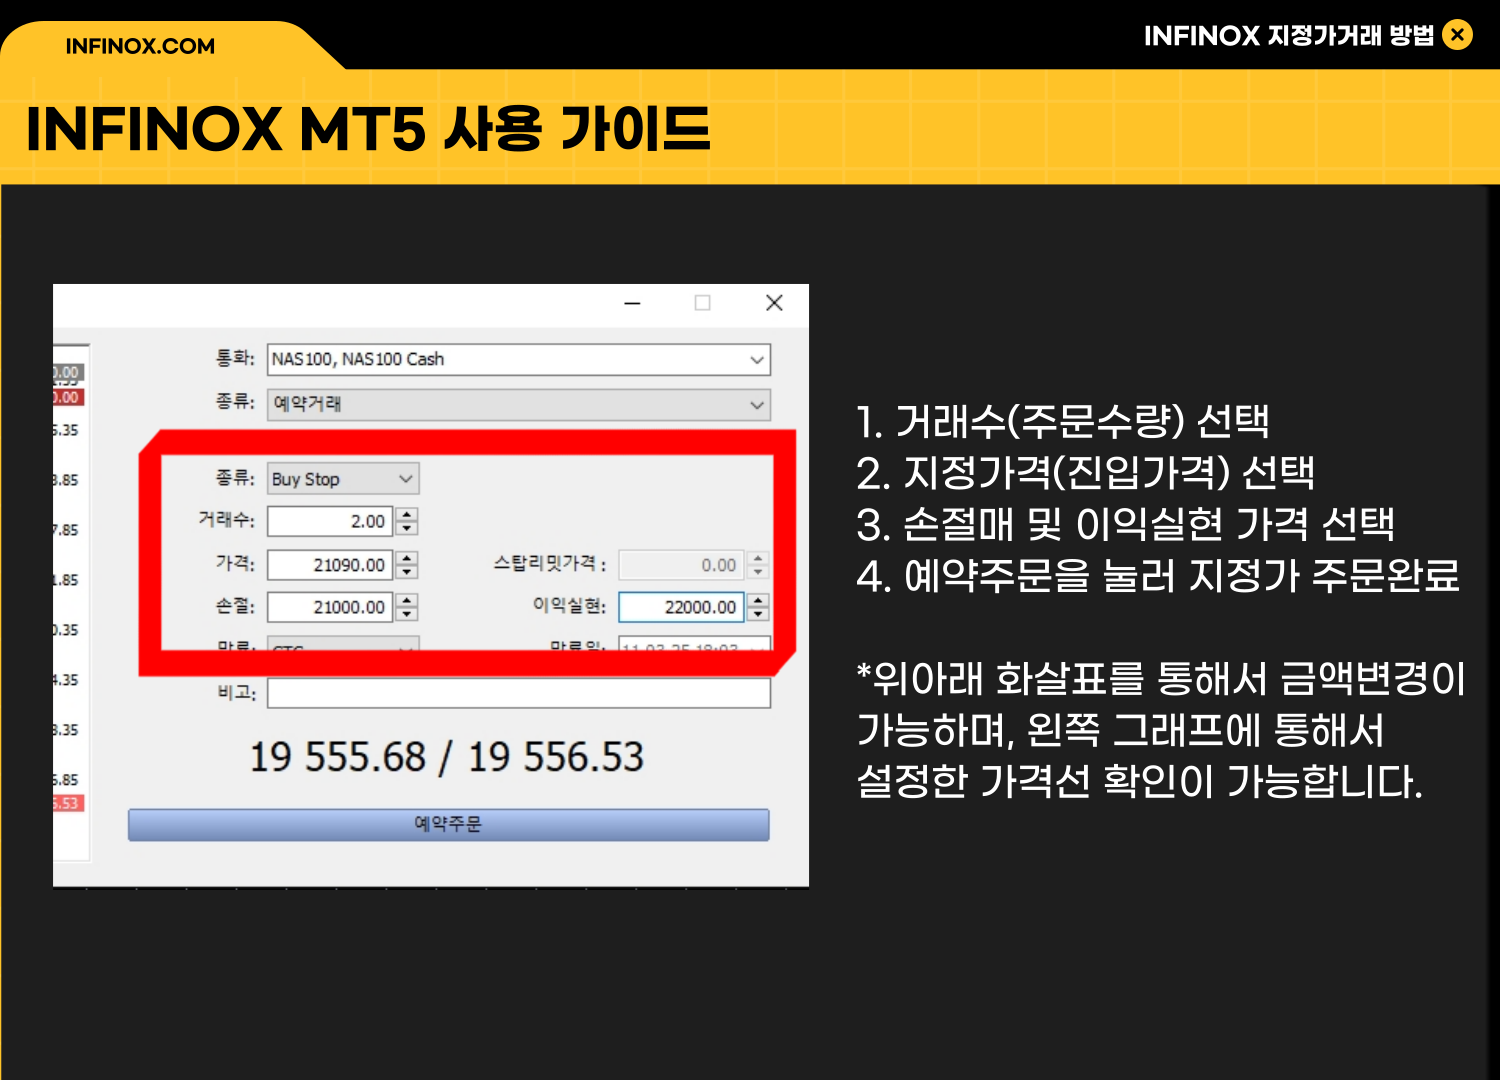Click the INFINOX 지정가거래 방법 title text

point(1288,36)
